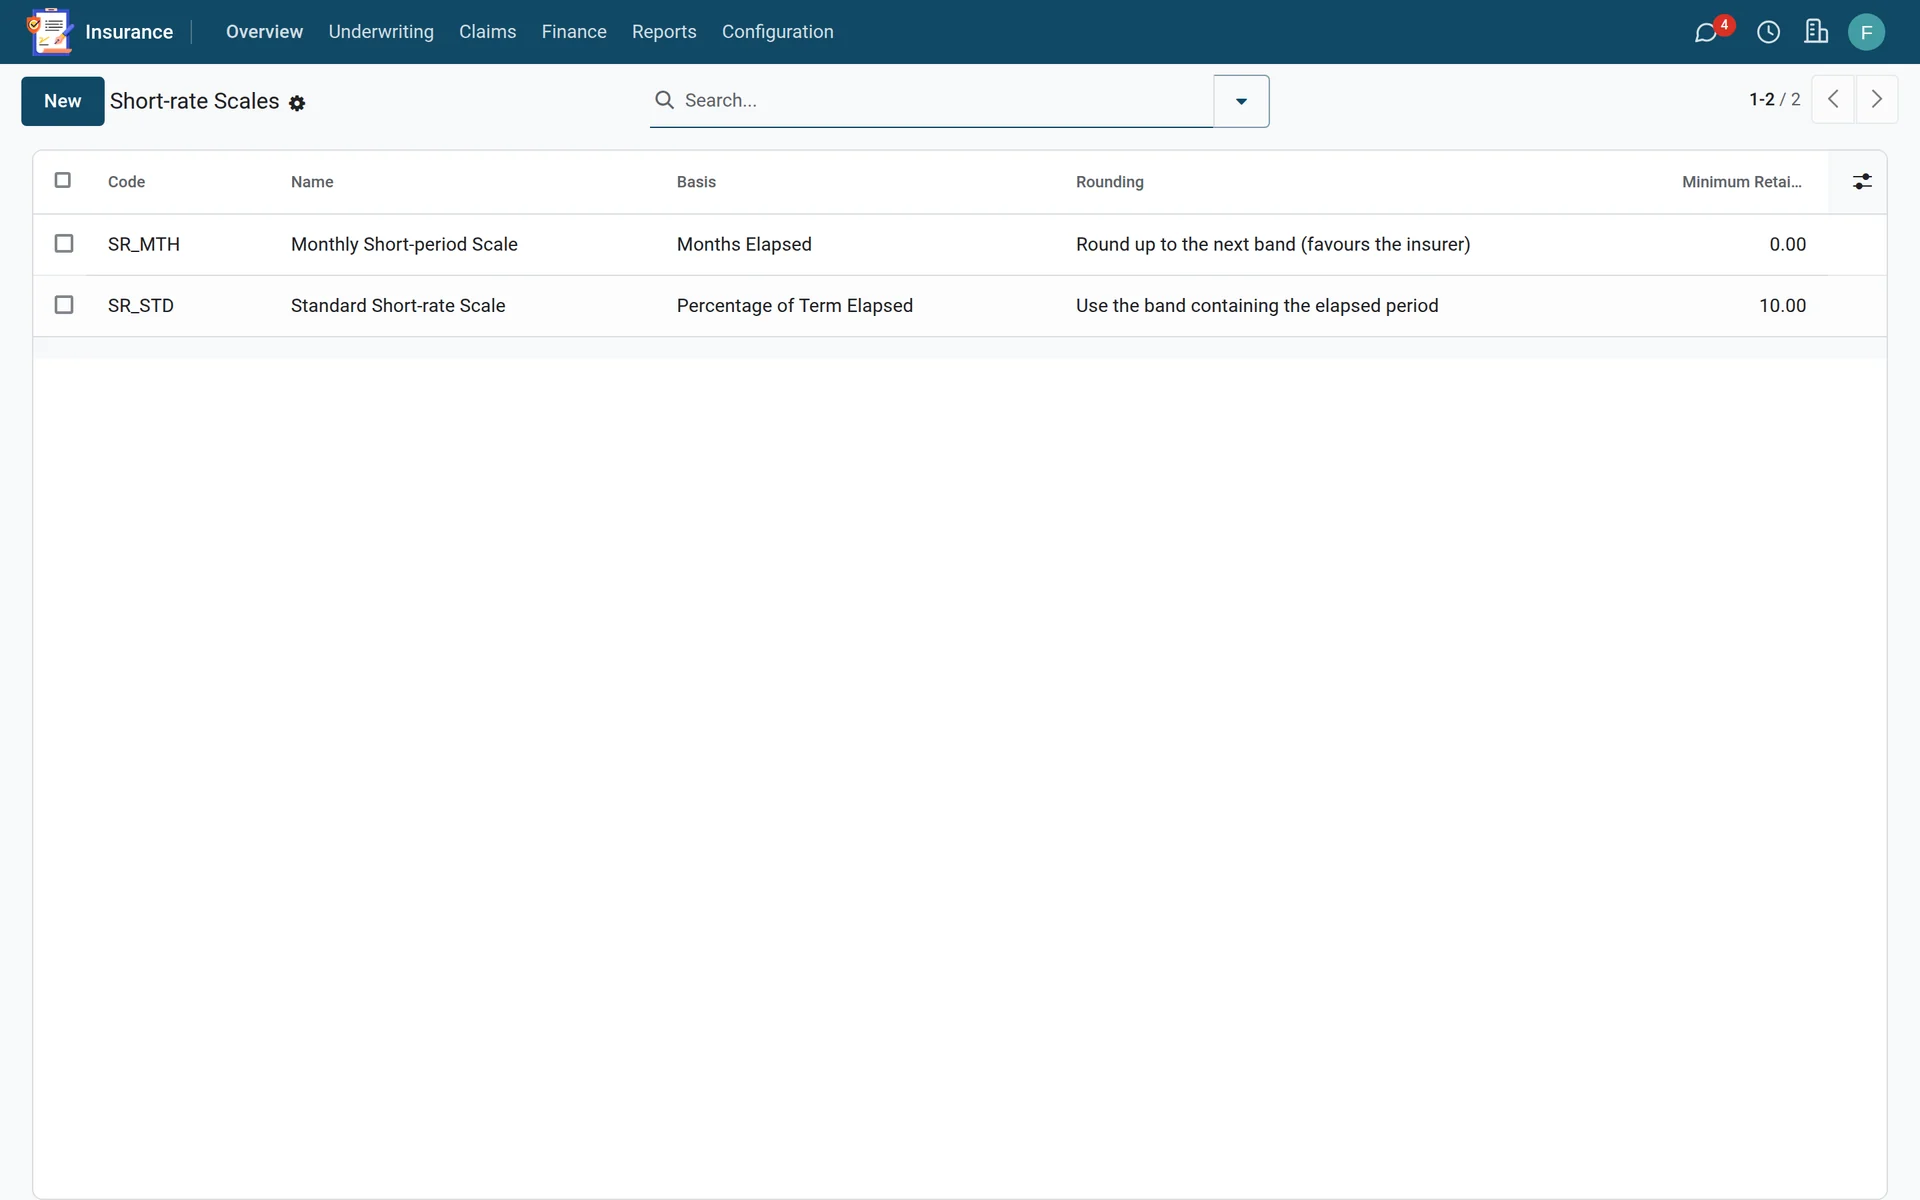
Task: Expand the search options dropdown arrow
Action: (1241, 101)
